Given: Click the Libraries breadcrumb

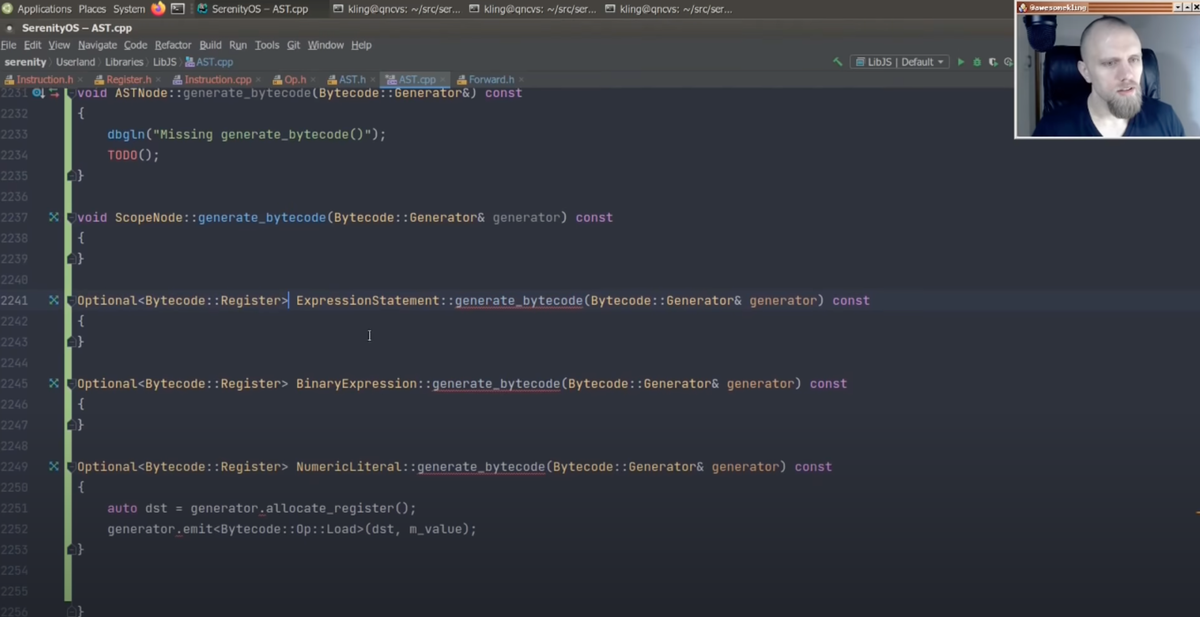Looking at the screenshot, I should [124, 62].
